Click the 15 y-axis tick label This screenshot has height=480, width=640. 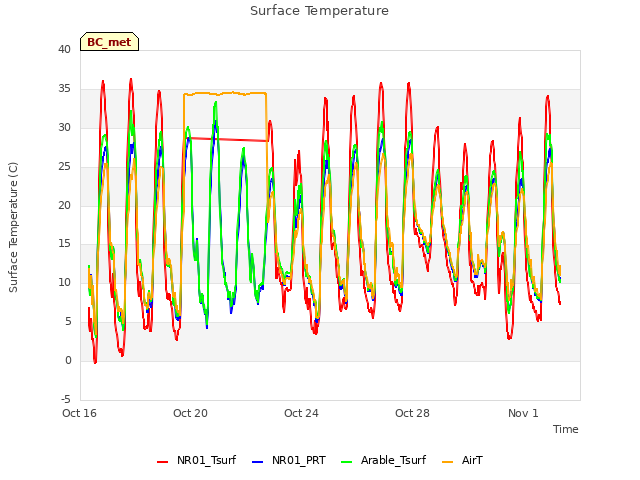64,244
